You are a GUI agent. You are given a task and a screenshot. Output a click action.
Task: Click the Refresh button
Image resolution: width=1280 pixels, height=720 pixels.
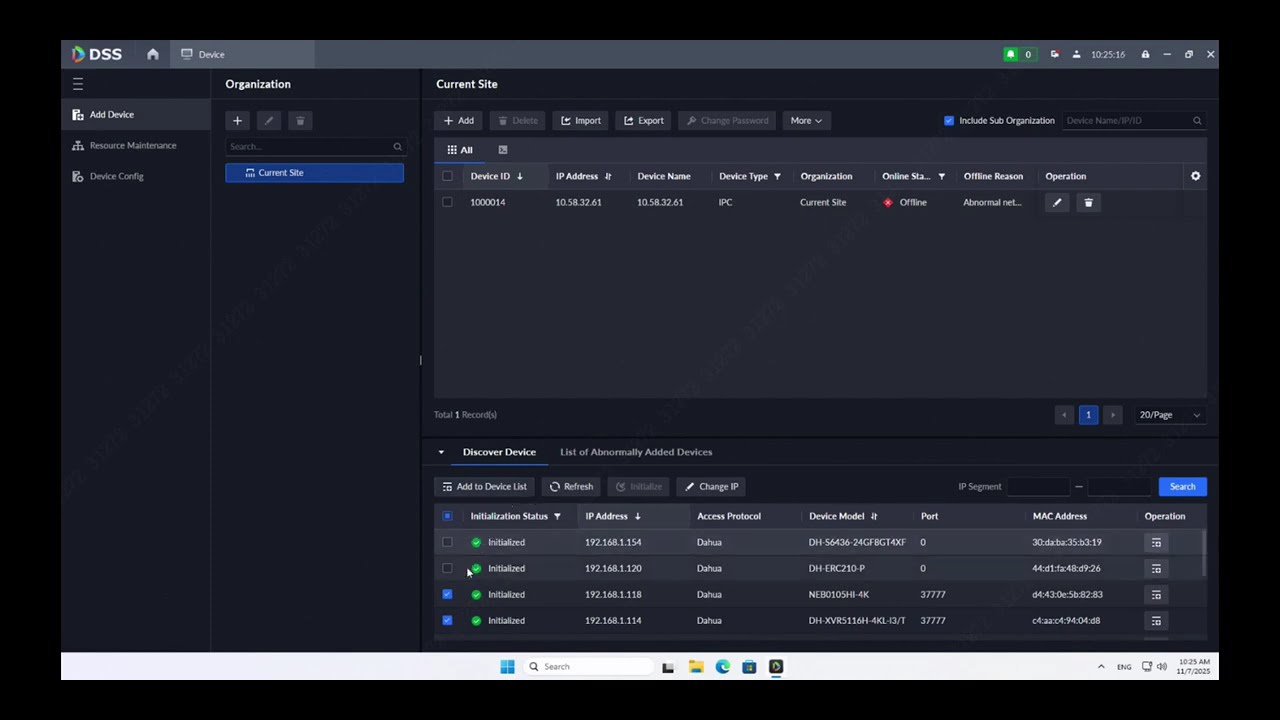click(x=572, y=487)
